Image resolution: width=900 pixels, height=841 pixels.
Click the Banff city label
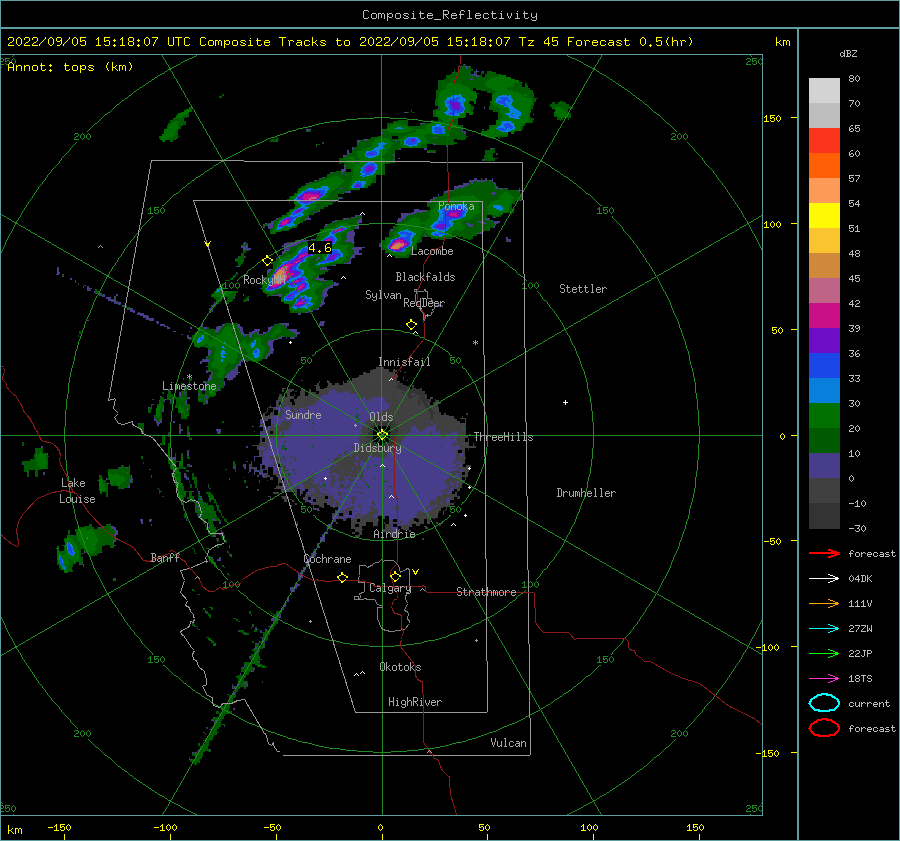(x=165, y=557)
